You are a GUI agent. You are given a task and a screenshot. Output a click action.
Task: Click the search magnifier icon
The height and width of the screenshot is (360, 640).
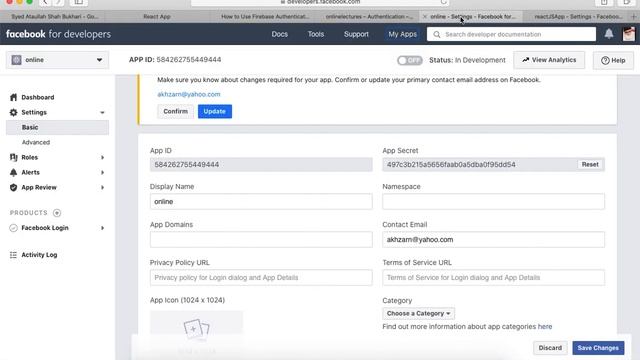[437, 34]
